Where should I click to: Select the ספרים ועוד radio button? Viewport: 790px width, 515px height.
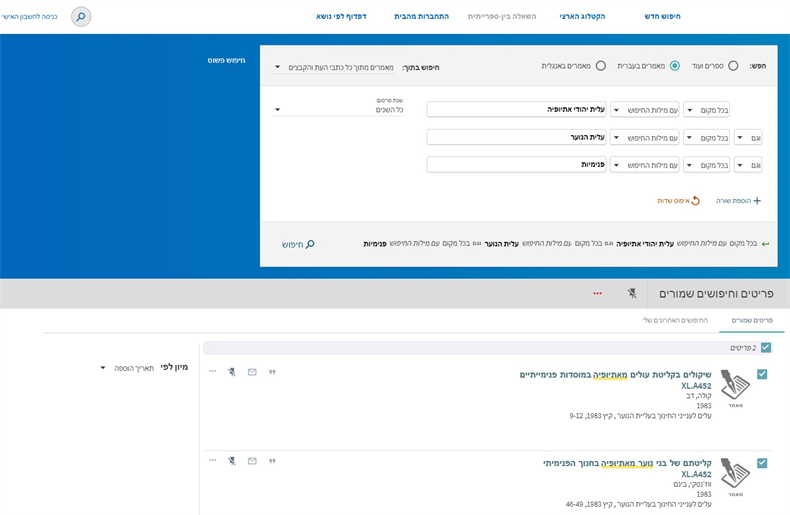[x=733, y=66]
